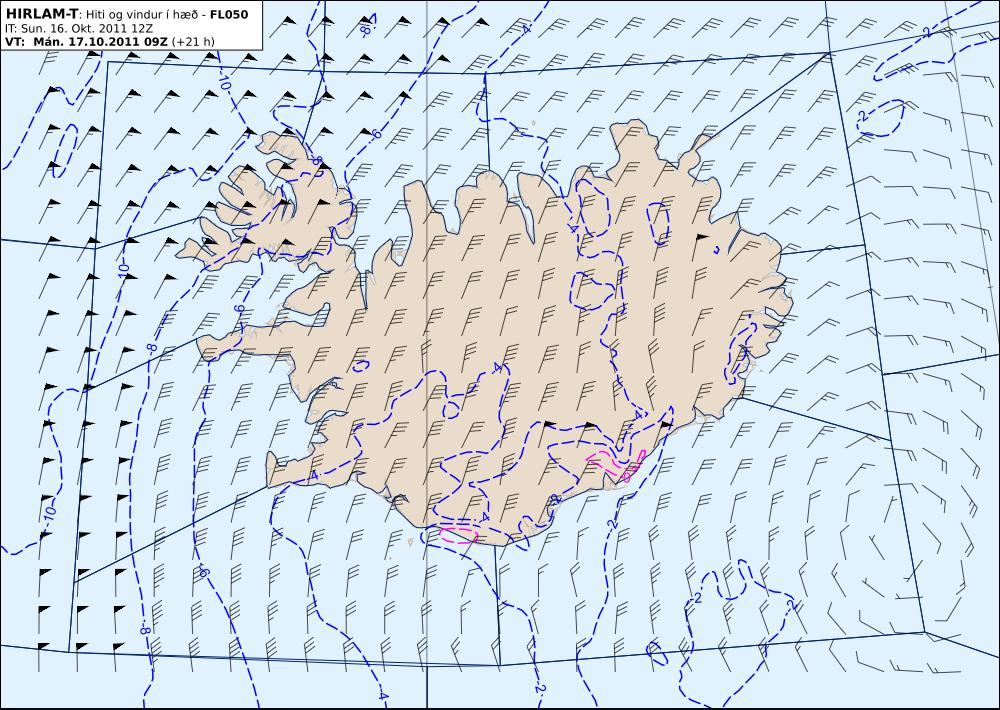Click the 'VT: Mán. 17.10.2011 09Z' valid time
This screenshot has width=1000, height=710.
86,42
